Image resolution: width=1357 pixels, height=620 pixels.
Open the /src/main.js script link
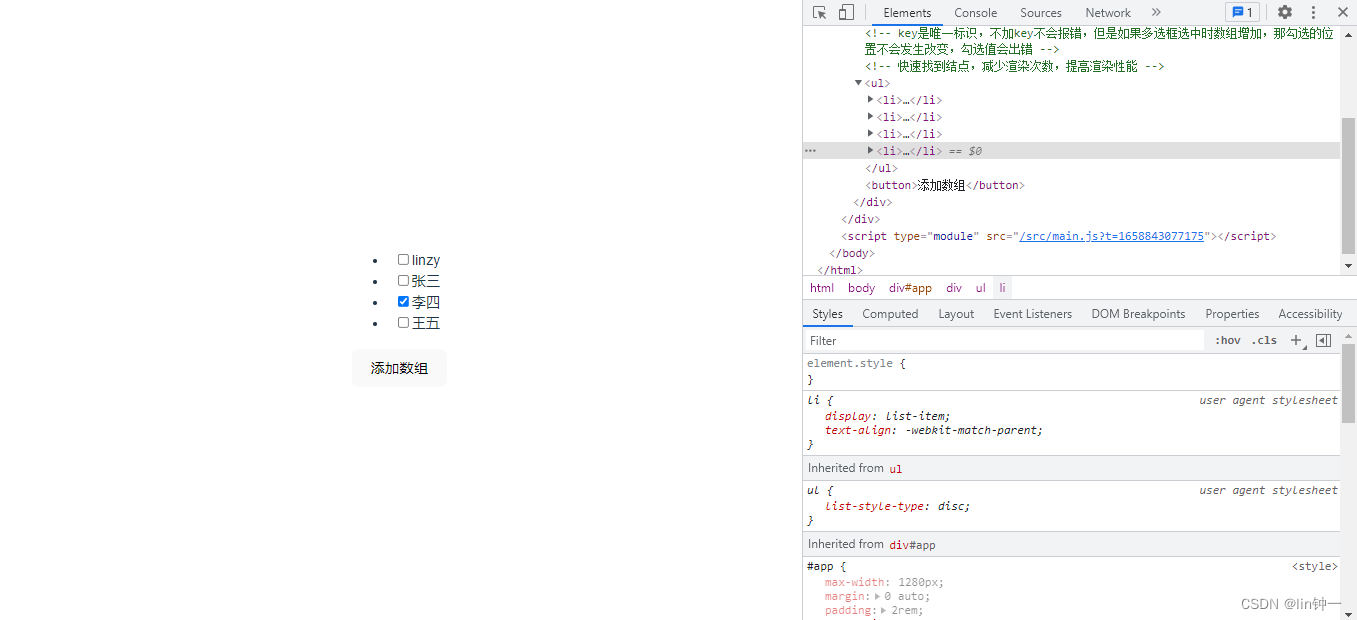click(1111, 236)
